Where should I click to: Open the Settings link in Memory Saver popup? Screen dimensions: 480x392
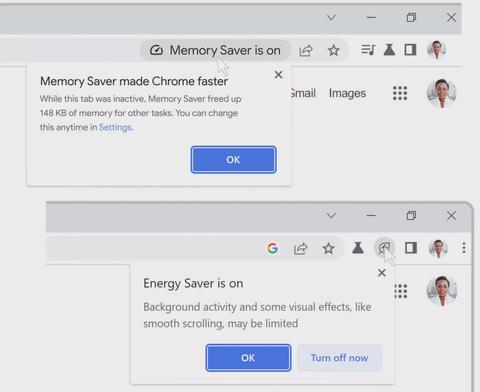(x=115, y=127)
